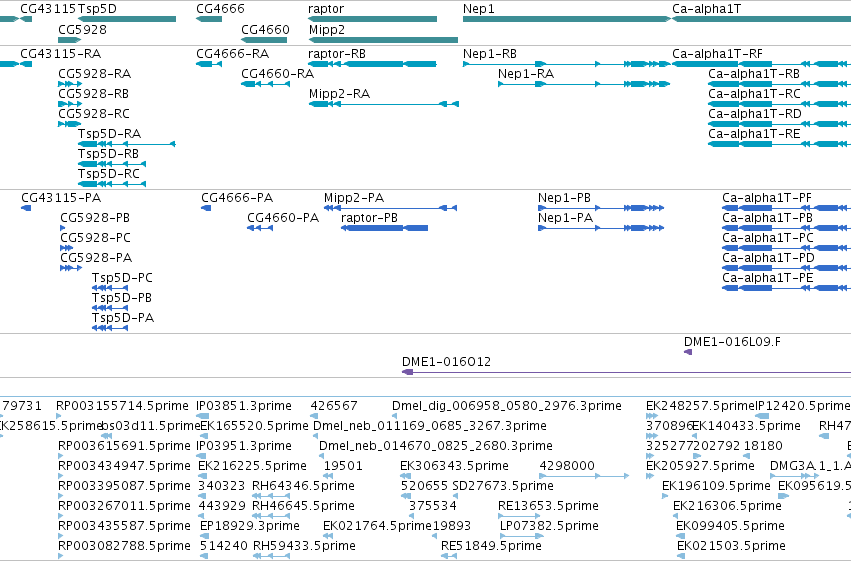The height and width of the screenshot is (561, 851).
Task: Open protein Nep1-PB
Action: 564,198
